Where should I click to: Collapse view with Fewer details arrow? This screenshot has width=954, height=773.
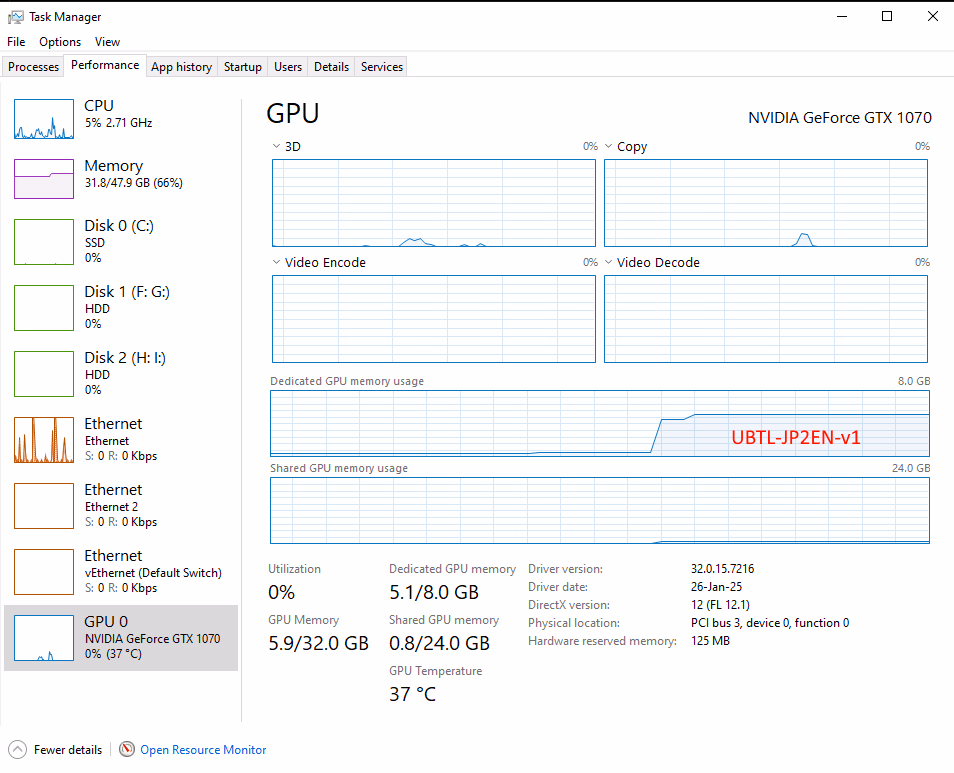point(17,750)
